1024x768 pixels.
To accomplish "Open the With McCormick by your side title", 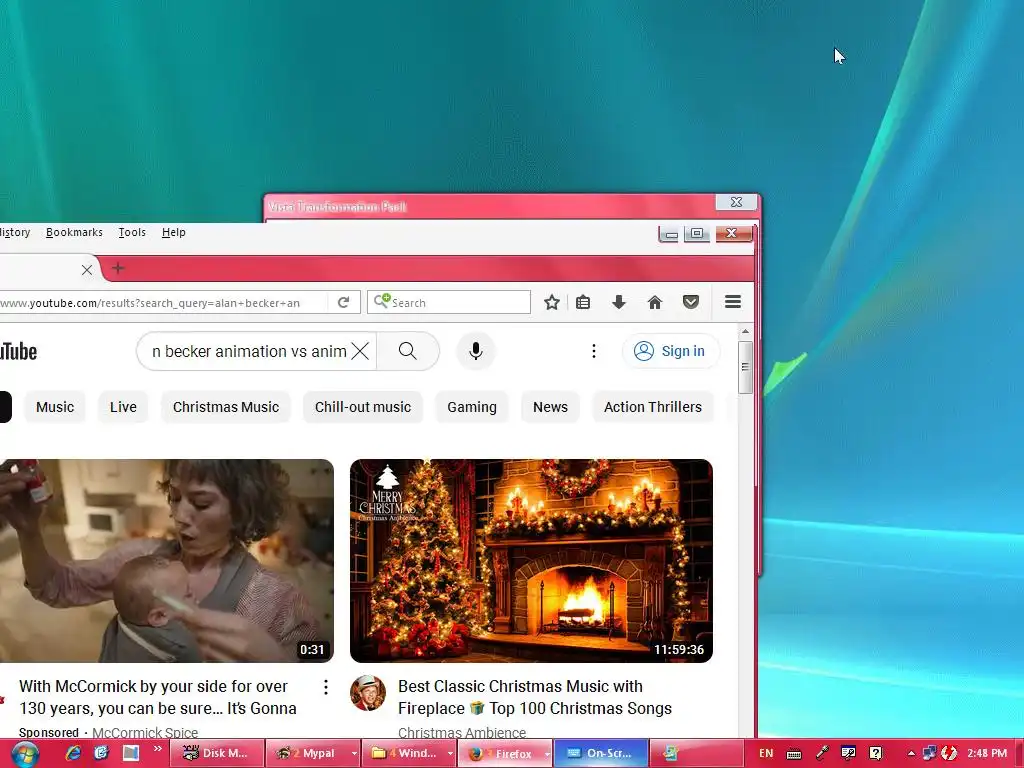I will 157,697.
